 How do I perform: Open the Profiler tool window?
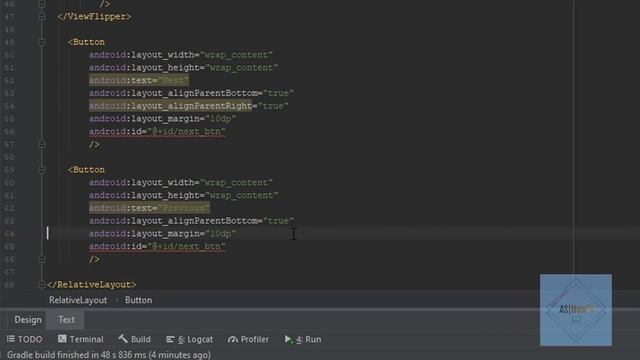[248, 339]
